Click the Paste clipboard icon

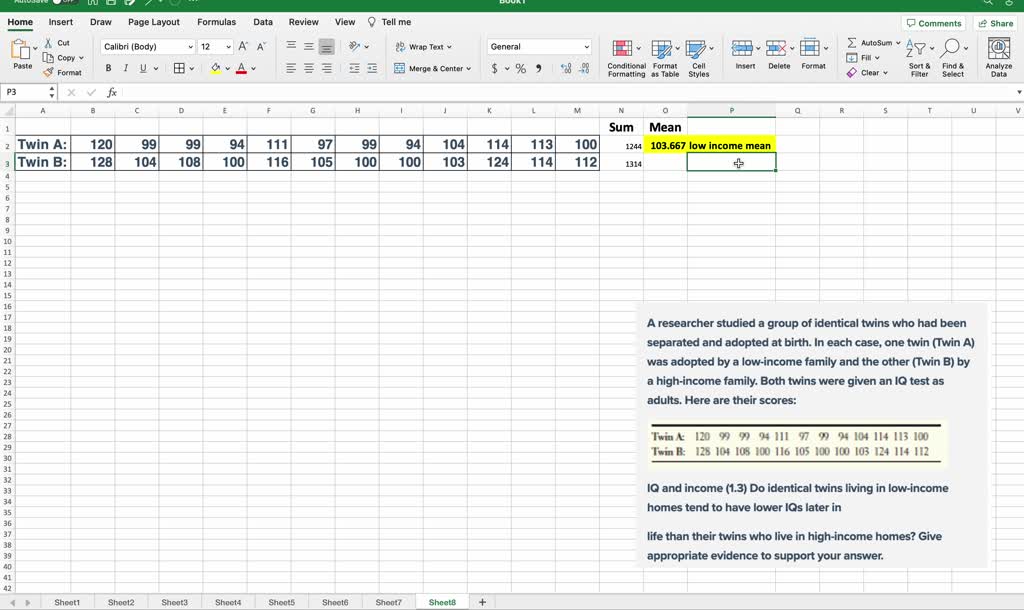coord(22,51)
